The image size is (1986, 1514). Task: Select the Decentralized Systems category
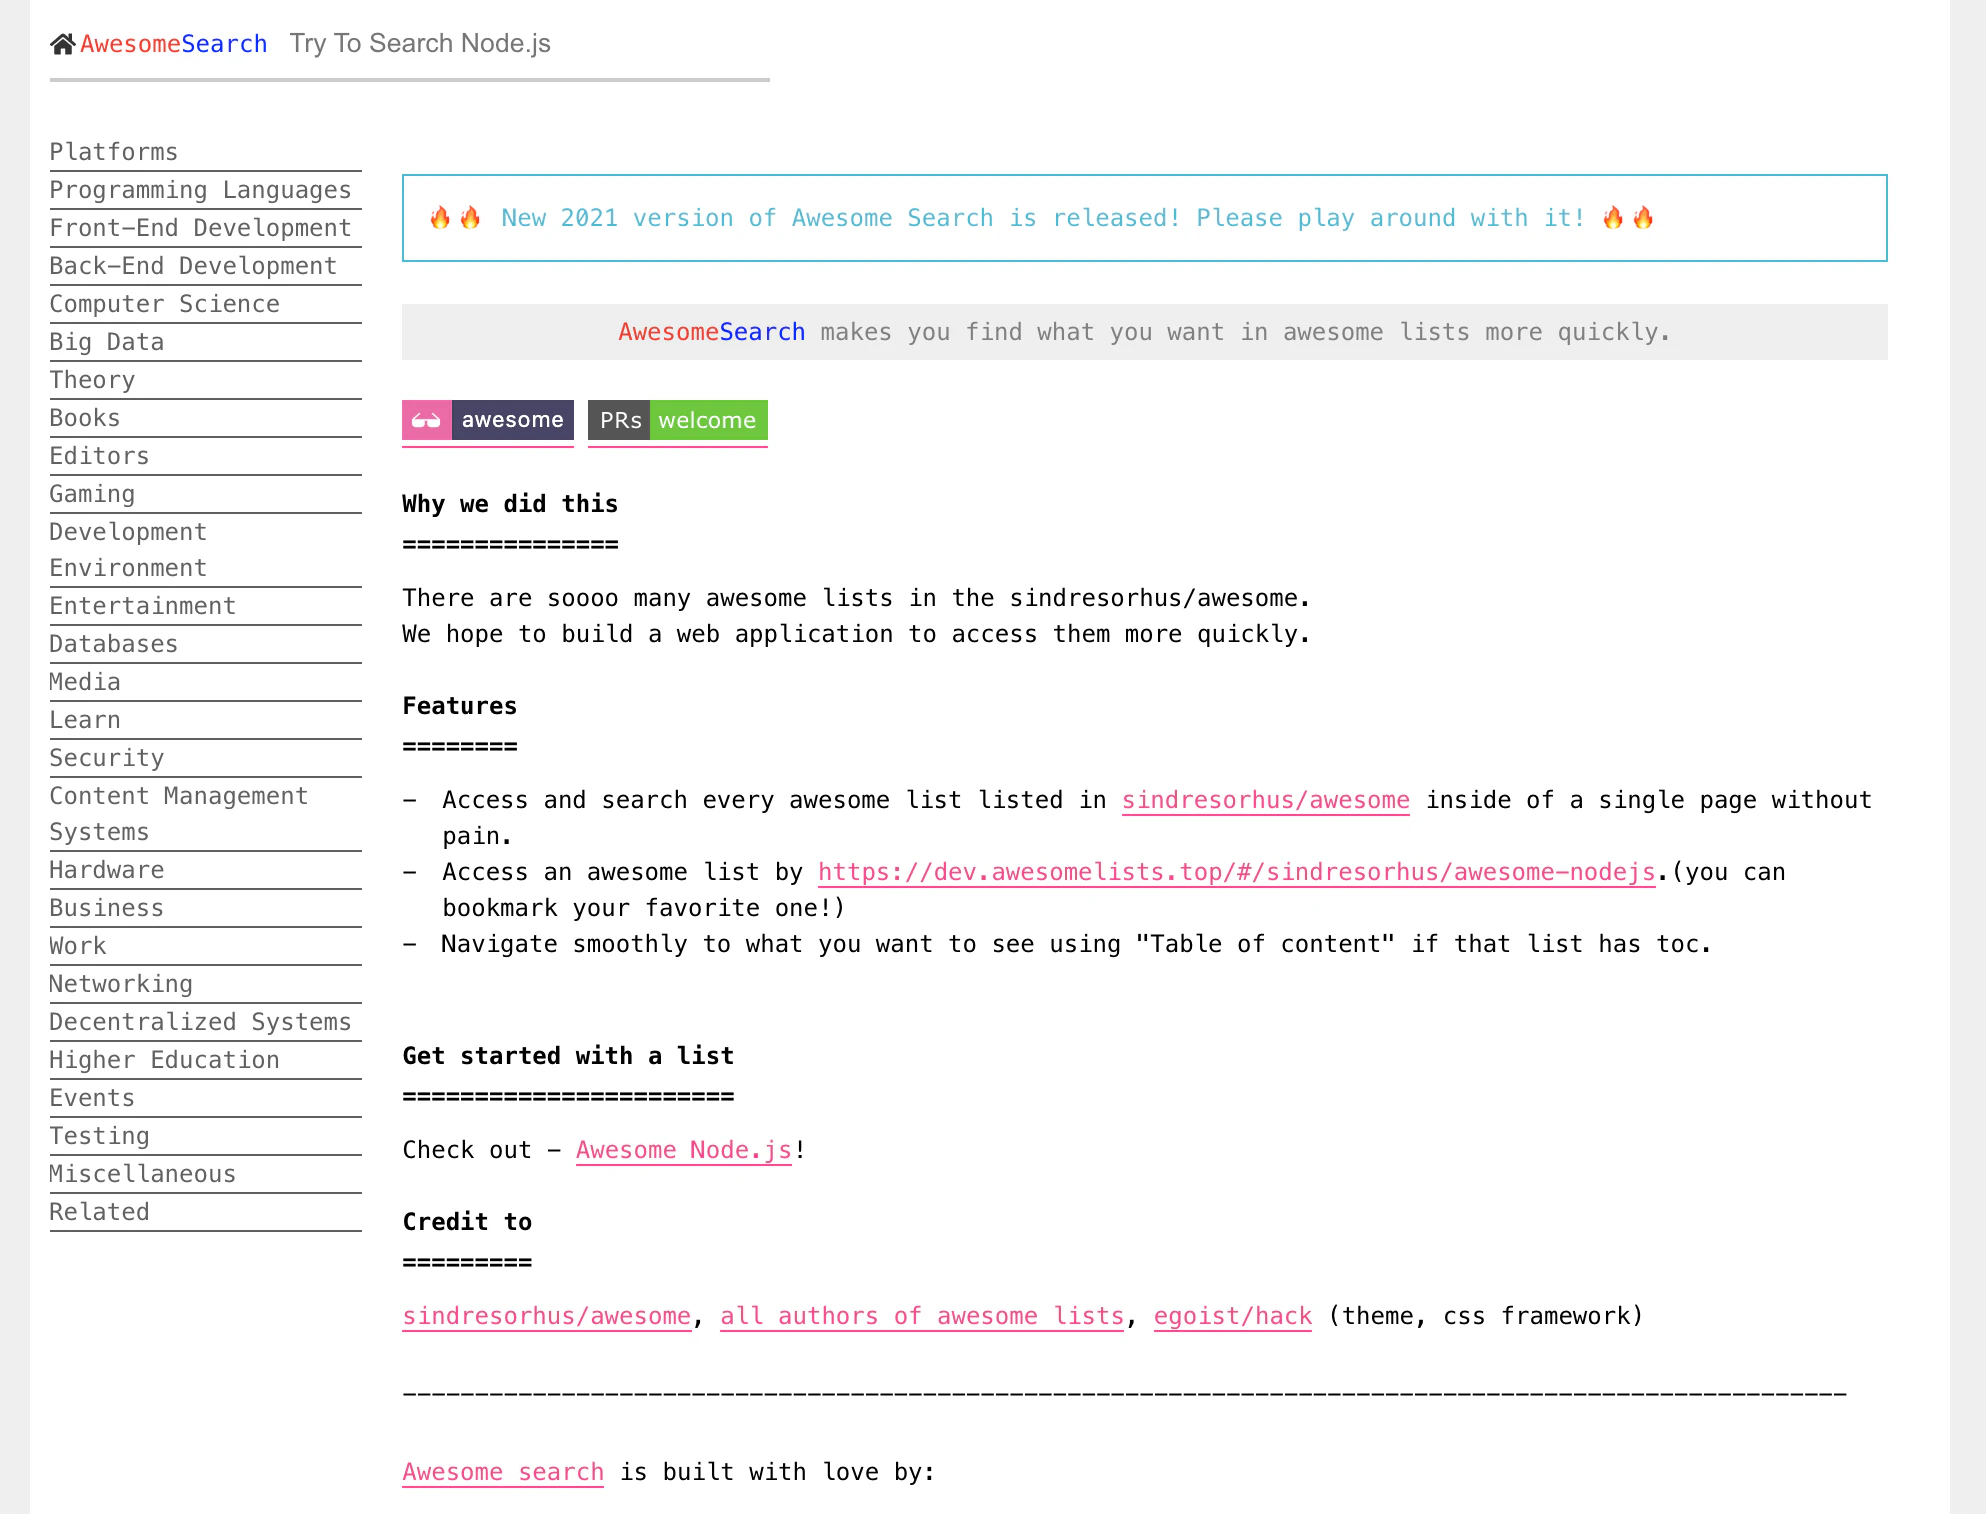pos(200,1022)
